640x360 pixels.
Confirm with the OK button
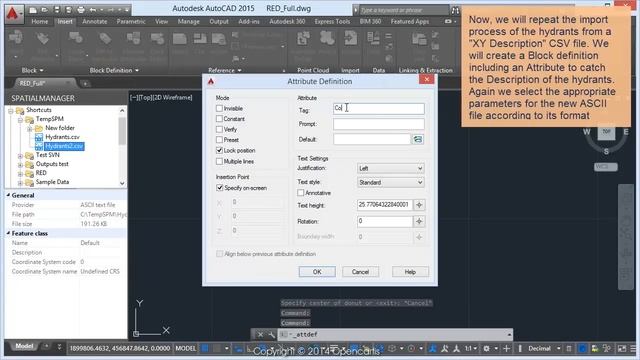point(317,272)
